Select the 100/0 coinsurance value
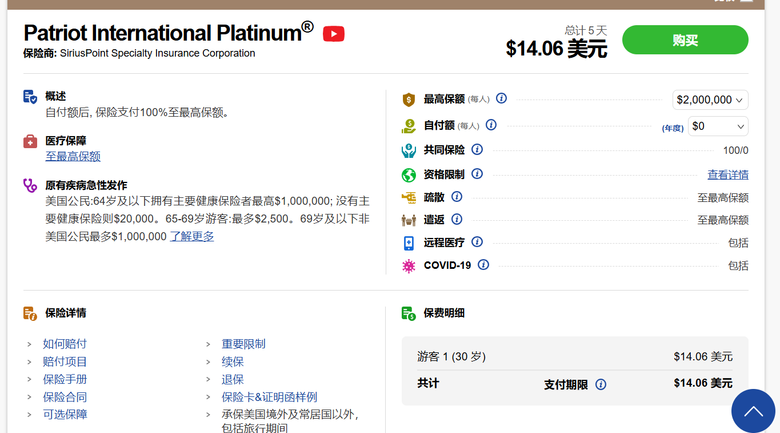The height and width of the screenshot is (433, 780). pos(736,150)
